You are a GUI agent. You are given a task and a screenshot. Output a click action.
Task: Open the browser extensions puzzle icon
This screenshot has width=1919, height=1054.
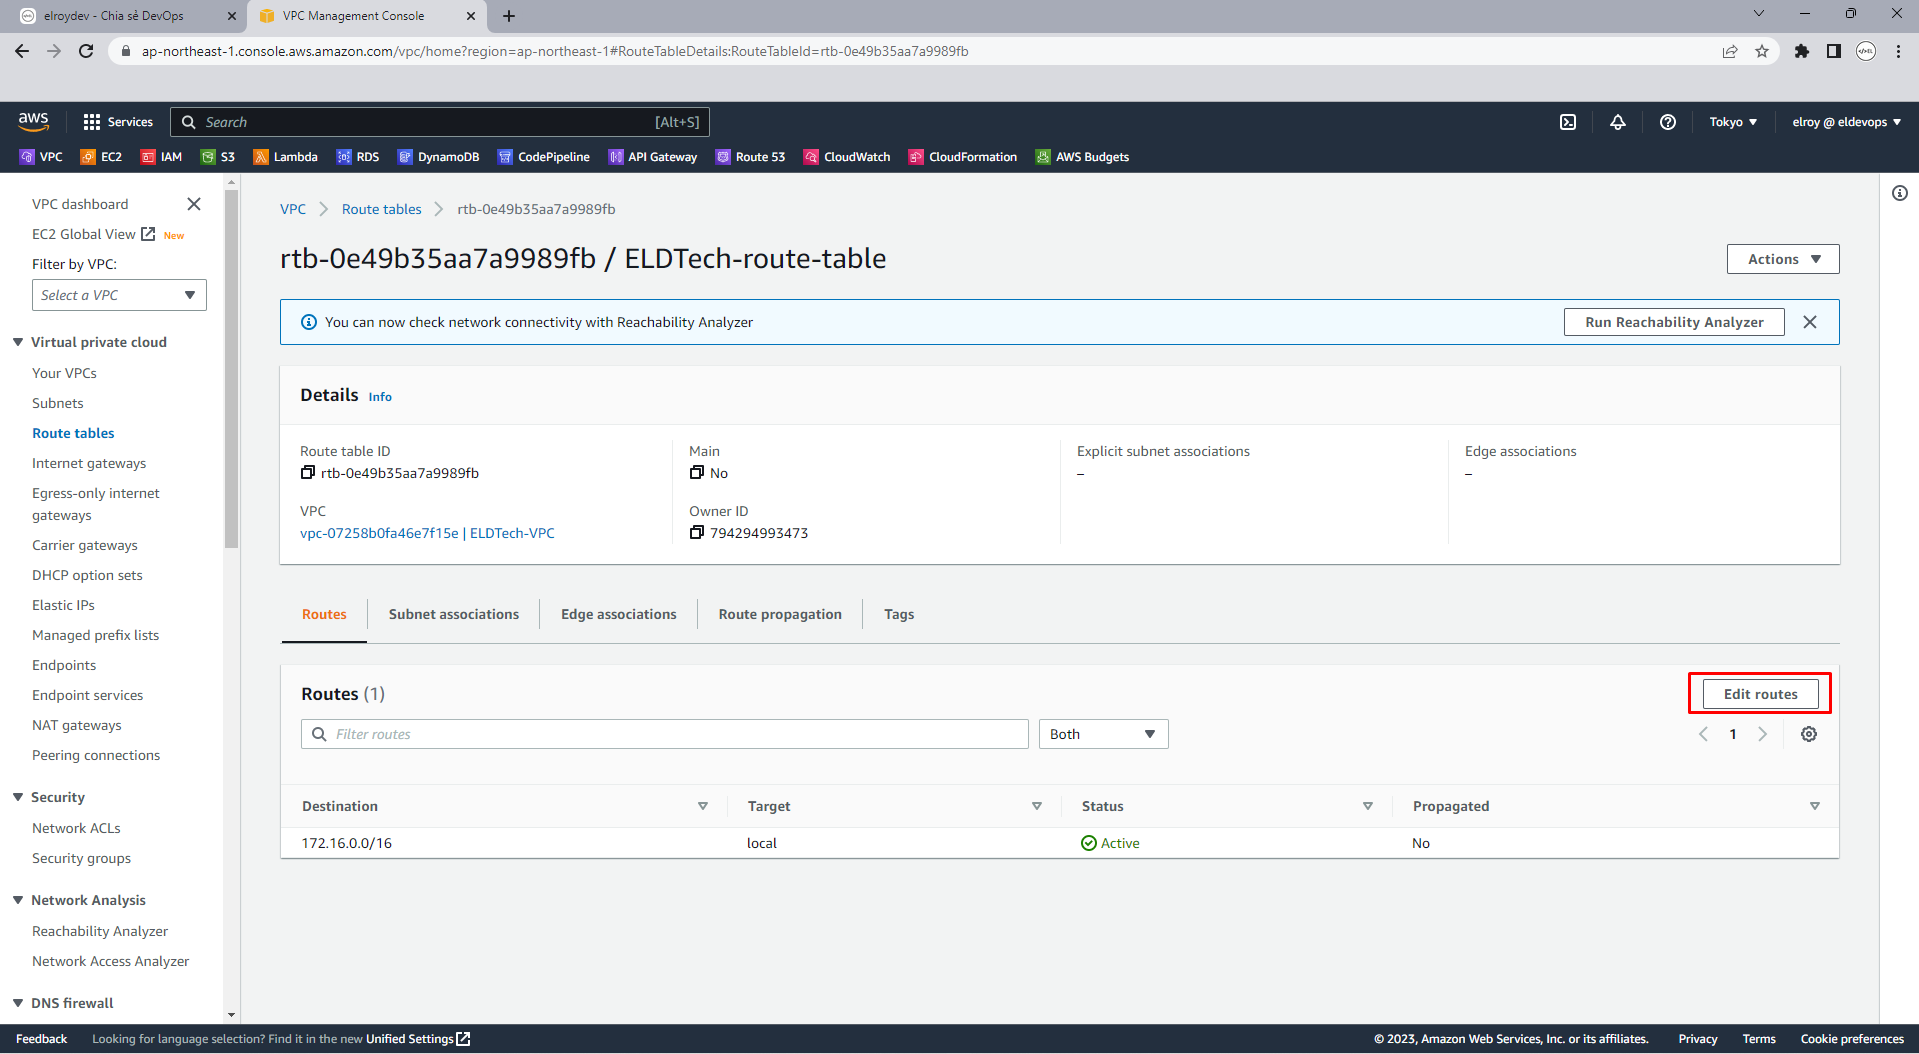1802,51
